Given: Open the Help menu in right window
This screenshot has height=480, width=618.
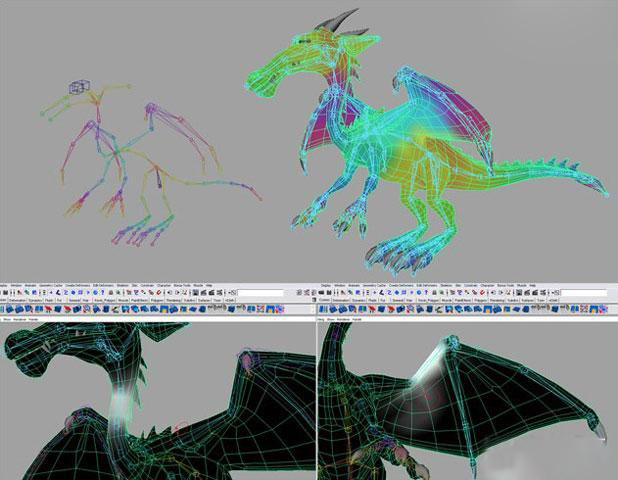Looking at the screenshot, I should [532, 285].
